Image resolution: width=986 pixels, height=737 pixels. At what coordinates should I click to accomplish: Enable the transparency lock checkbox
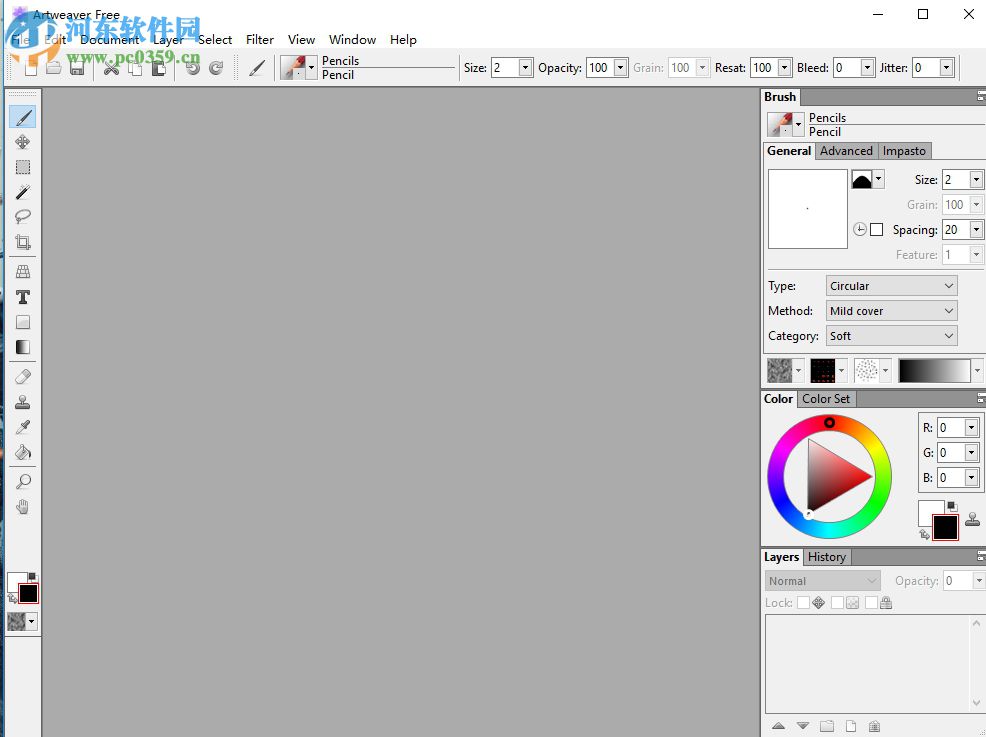click(x=838, y=602)
